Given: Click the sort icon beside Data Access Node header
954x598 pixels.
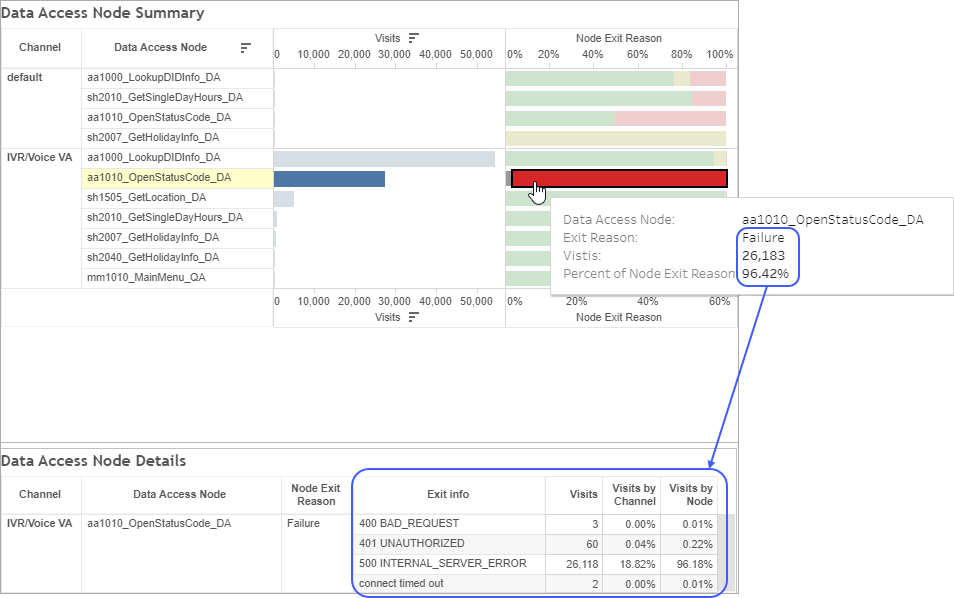Looking at the screenshot, I should coord(246,47).
